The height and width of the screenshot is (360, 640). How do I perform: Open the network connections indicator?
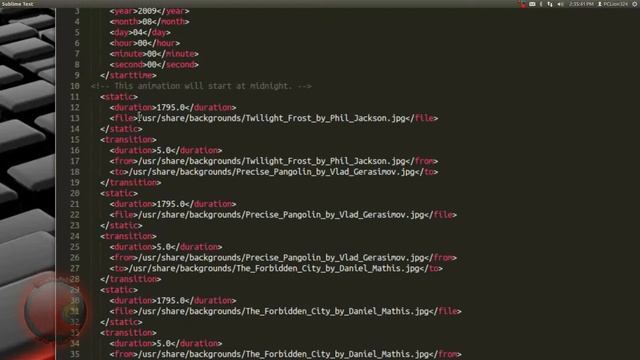550,4
